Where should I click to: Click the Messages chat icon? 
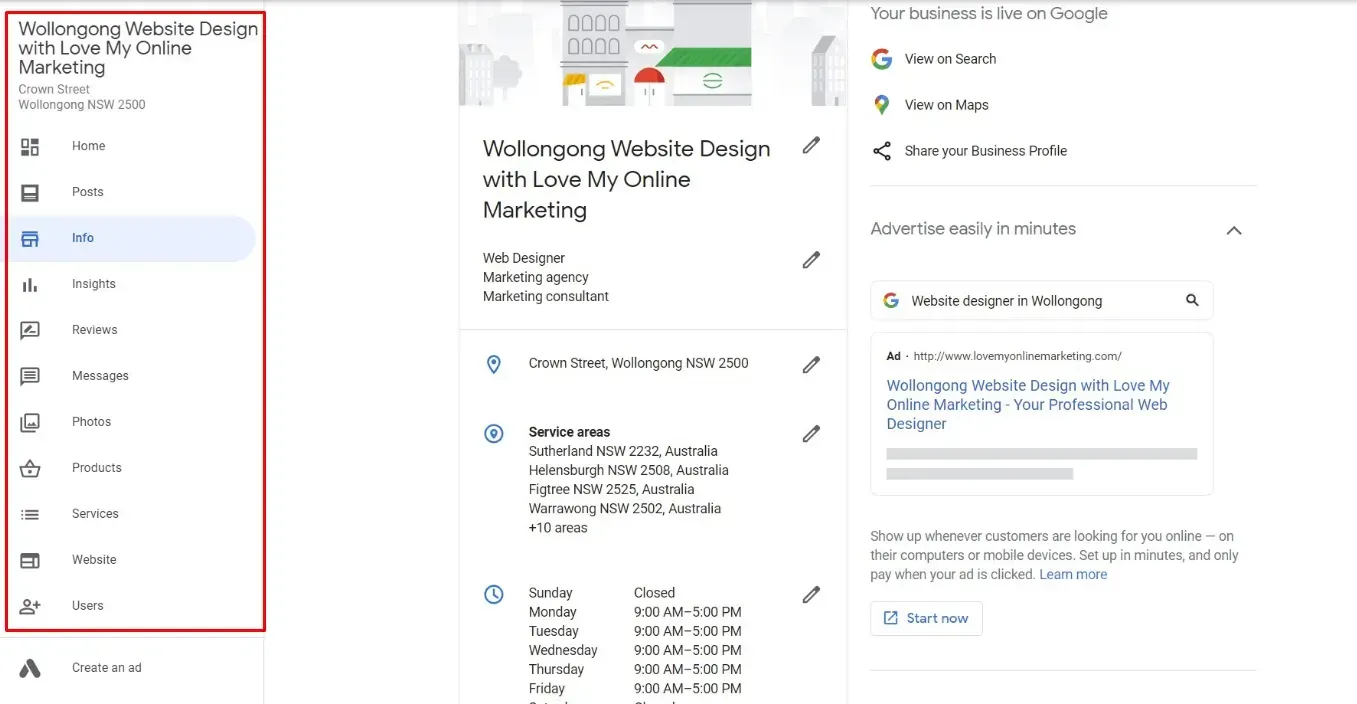click(30, 377)
